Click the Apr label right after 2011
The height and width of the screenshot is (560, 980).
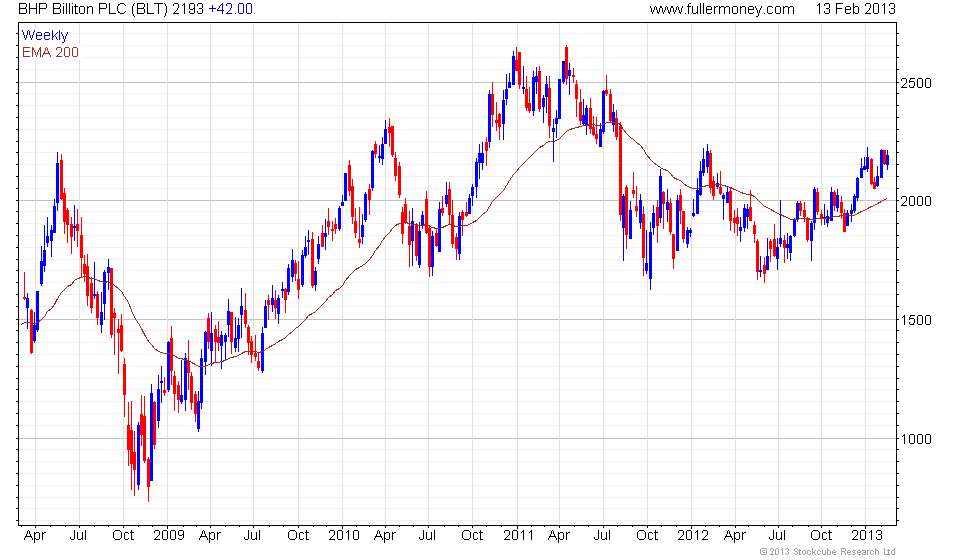coord(559,536)
